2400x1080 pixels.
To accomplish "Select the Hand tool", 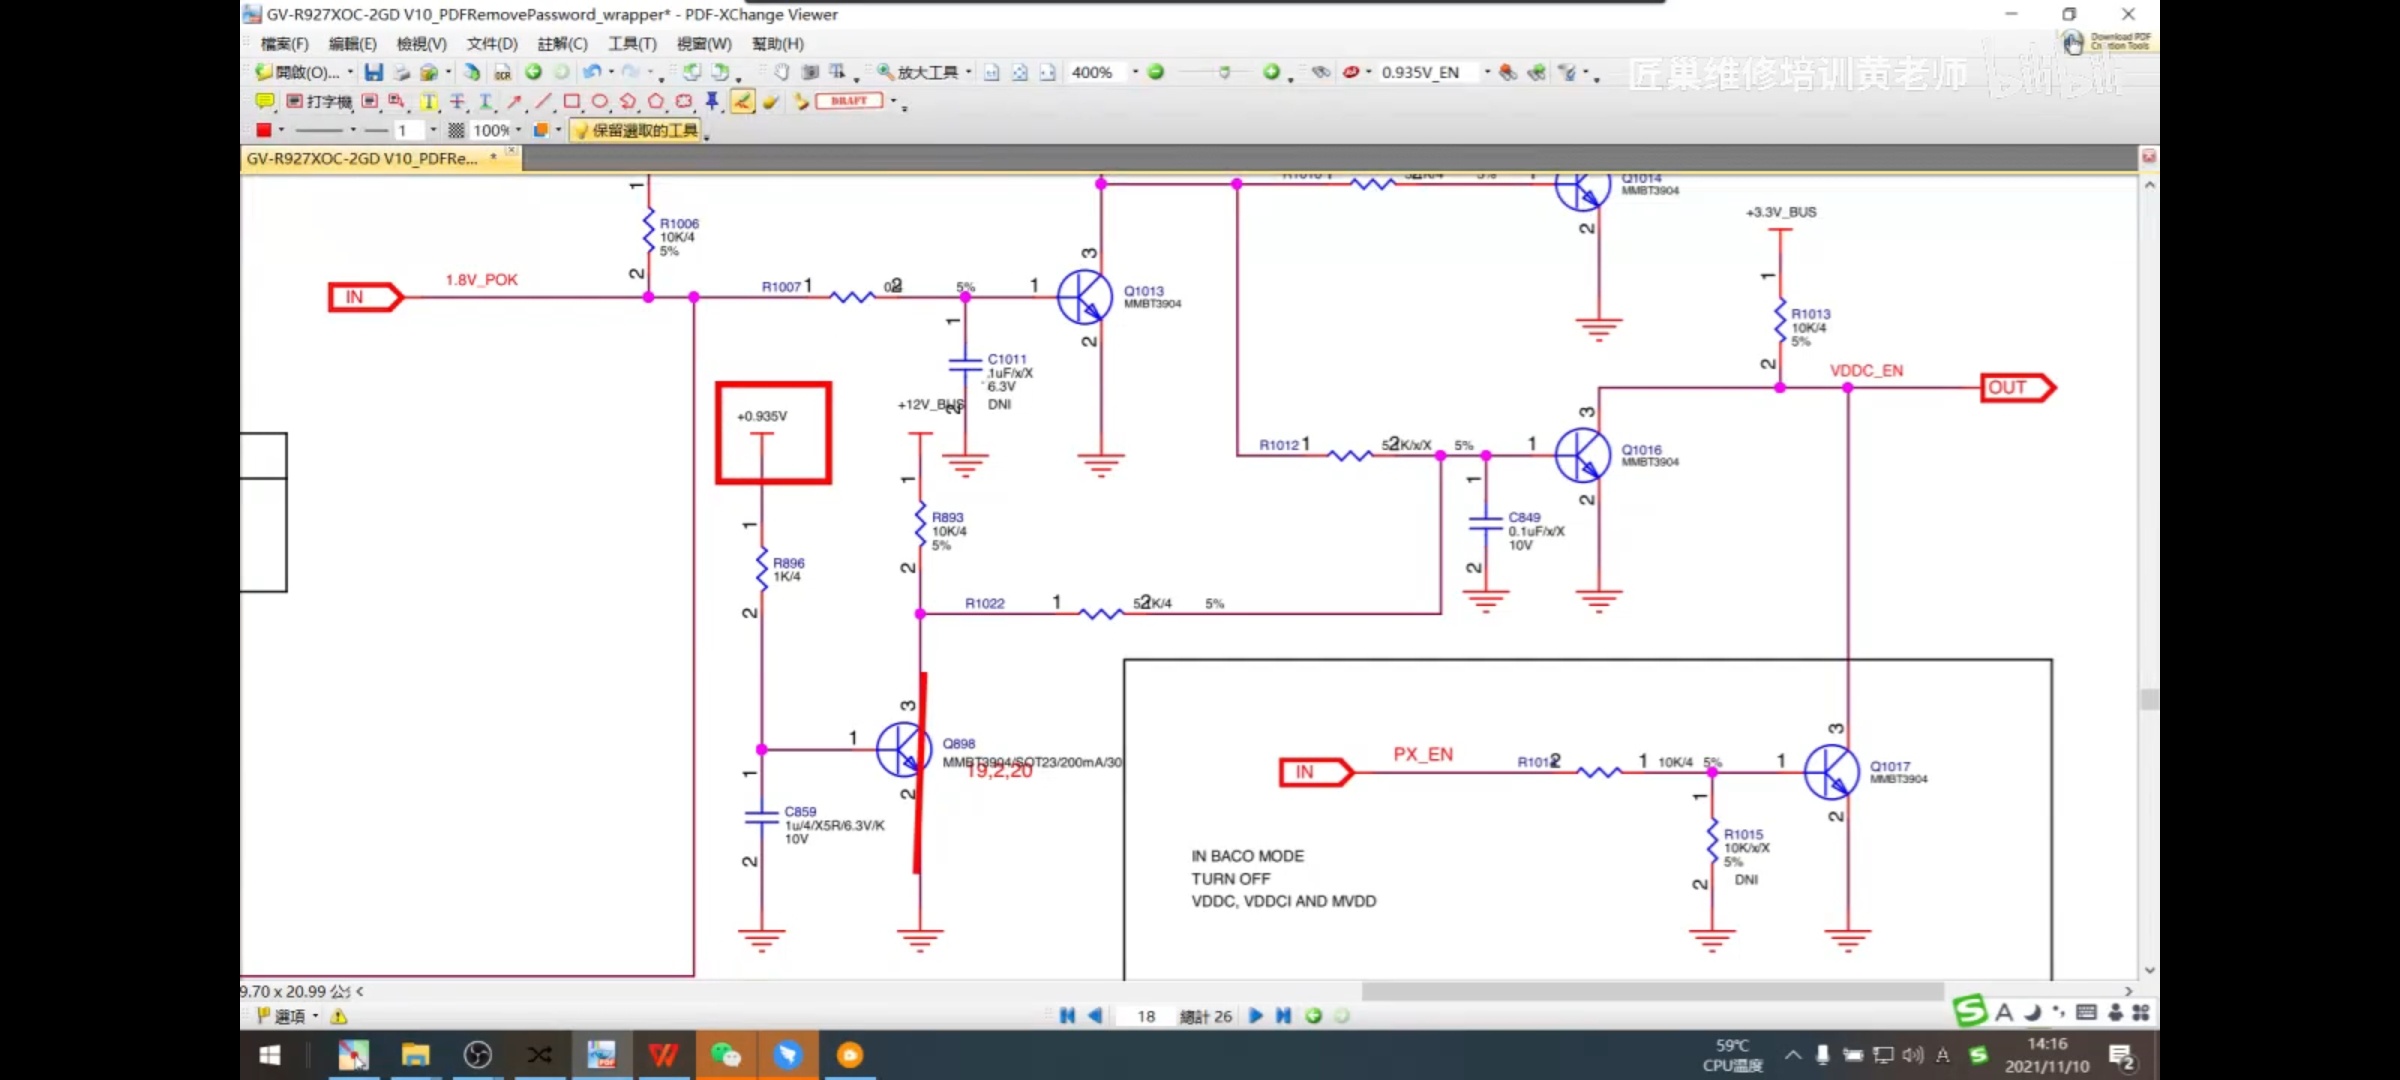I will [x=781, y=72].
